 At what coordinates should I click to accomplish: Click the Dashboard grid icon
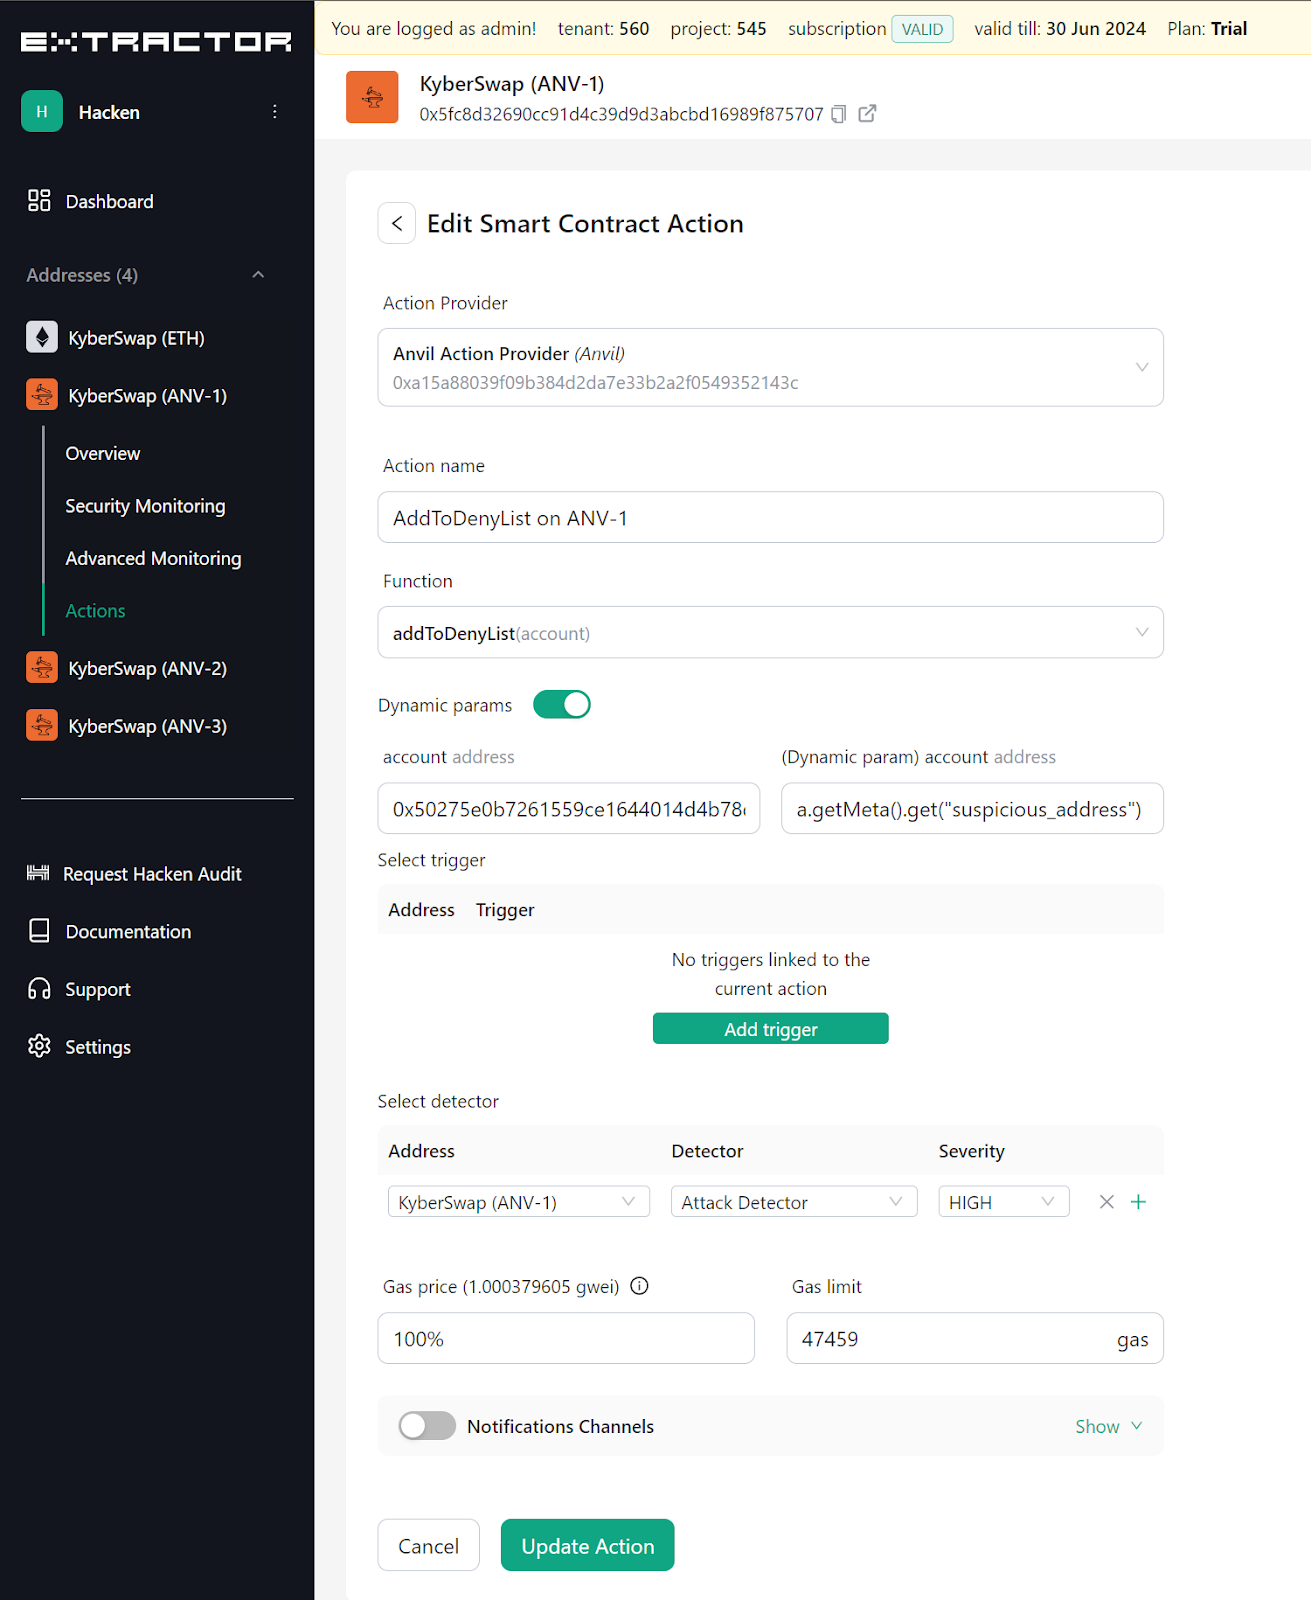39,201
